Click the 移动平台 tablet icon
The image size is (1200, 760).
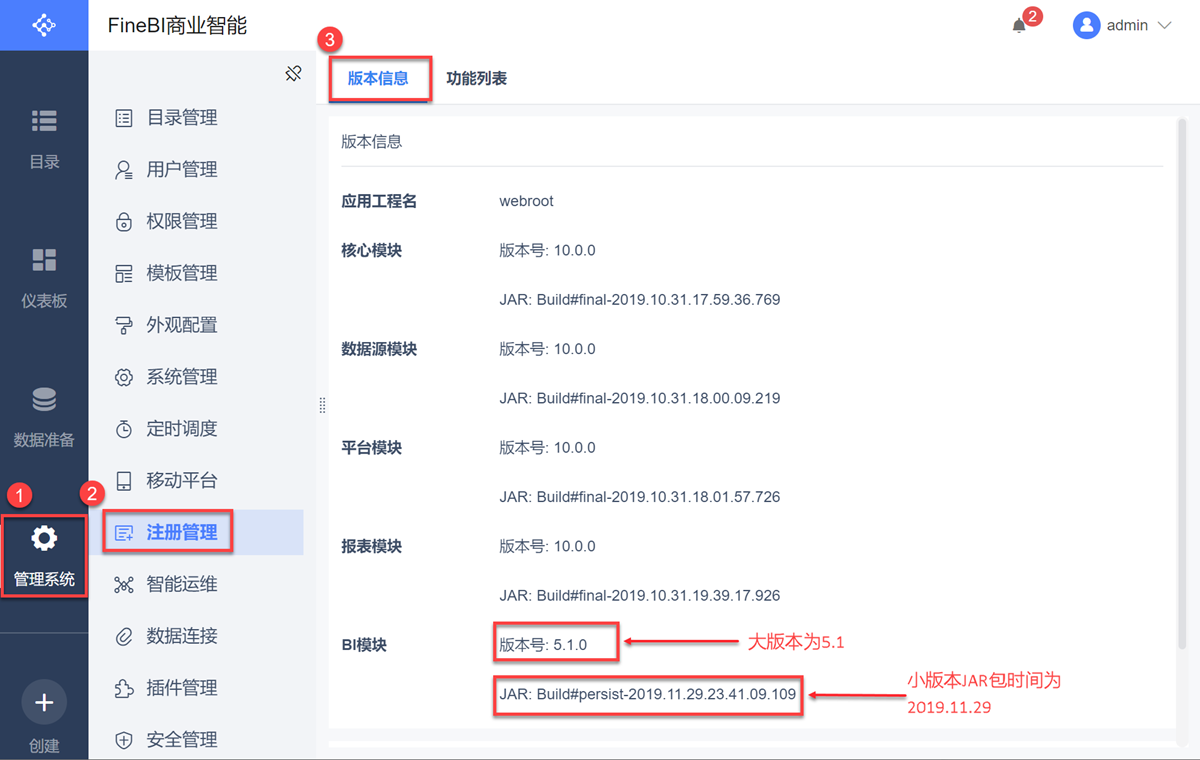pyautogui.click(x=124, y=481)
